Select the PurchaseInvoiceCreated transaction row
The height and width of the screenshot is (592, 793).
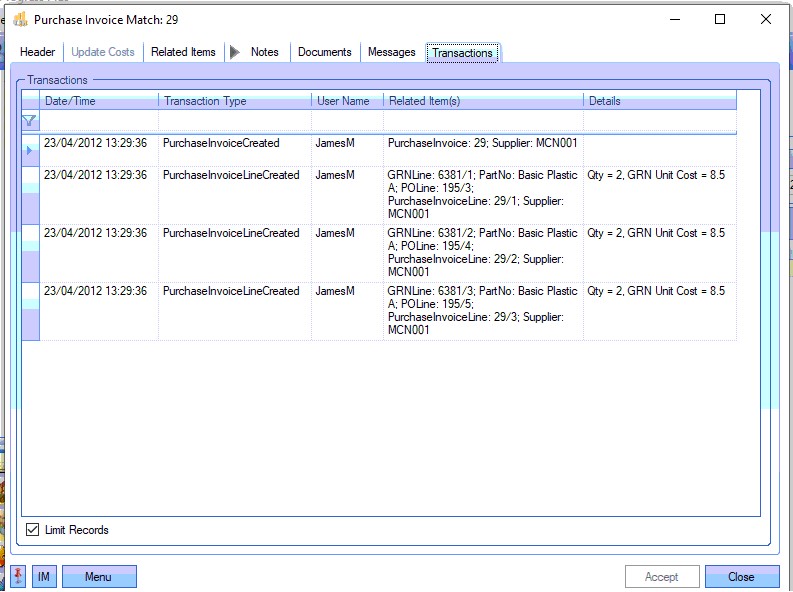(221, 143)
